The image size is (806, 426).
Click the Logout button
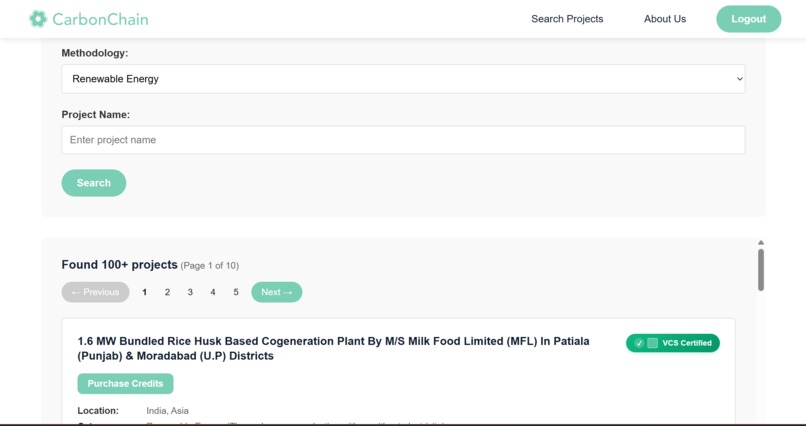(x=748, y=19)
